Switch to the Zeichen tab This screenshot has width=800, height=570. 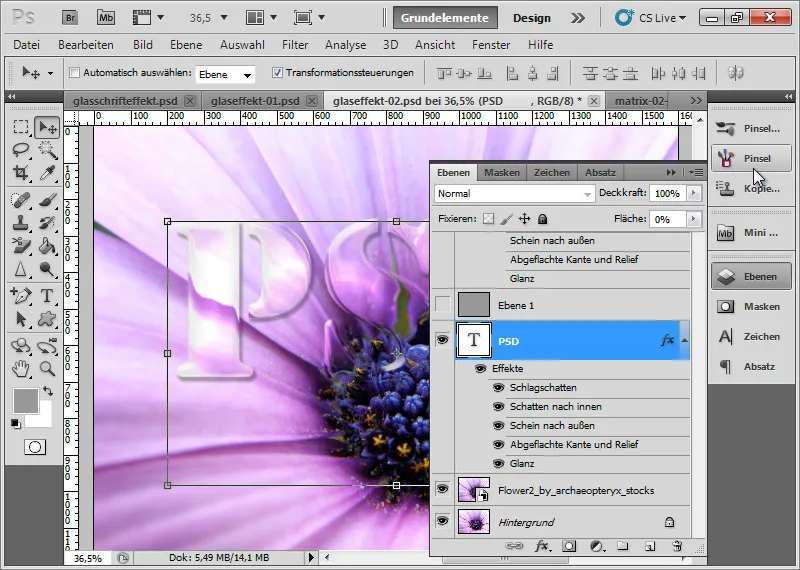pos(552,172)
